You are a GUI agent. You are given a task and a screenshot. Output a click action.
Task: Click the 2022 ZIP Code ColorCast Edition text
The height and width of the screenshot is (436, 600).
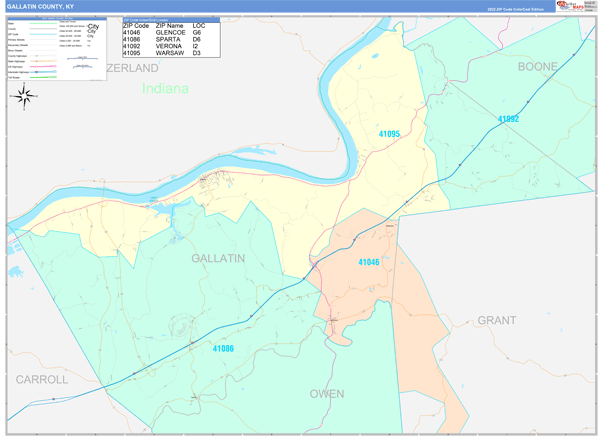(x=515, y=8)
